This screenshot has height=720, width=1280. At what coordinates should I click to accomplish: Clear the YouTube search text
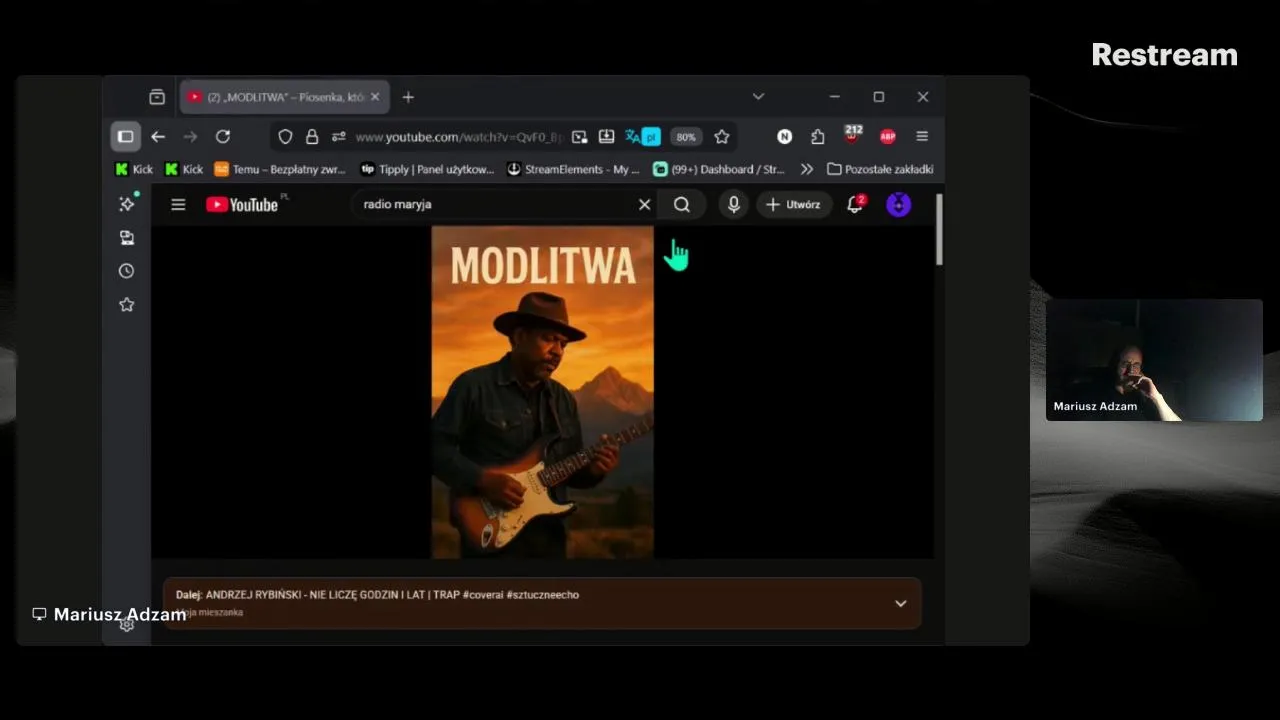tap(645, 204)
